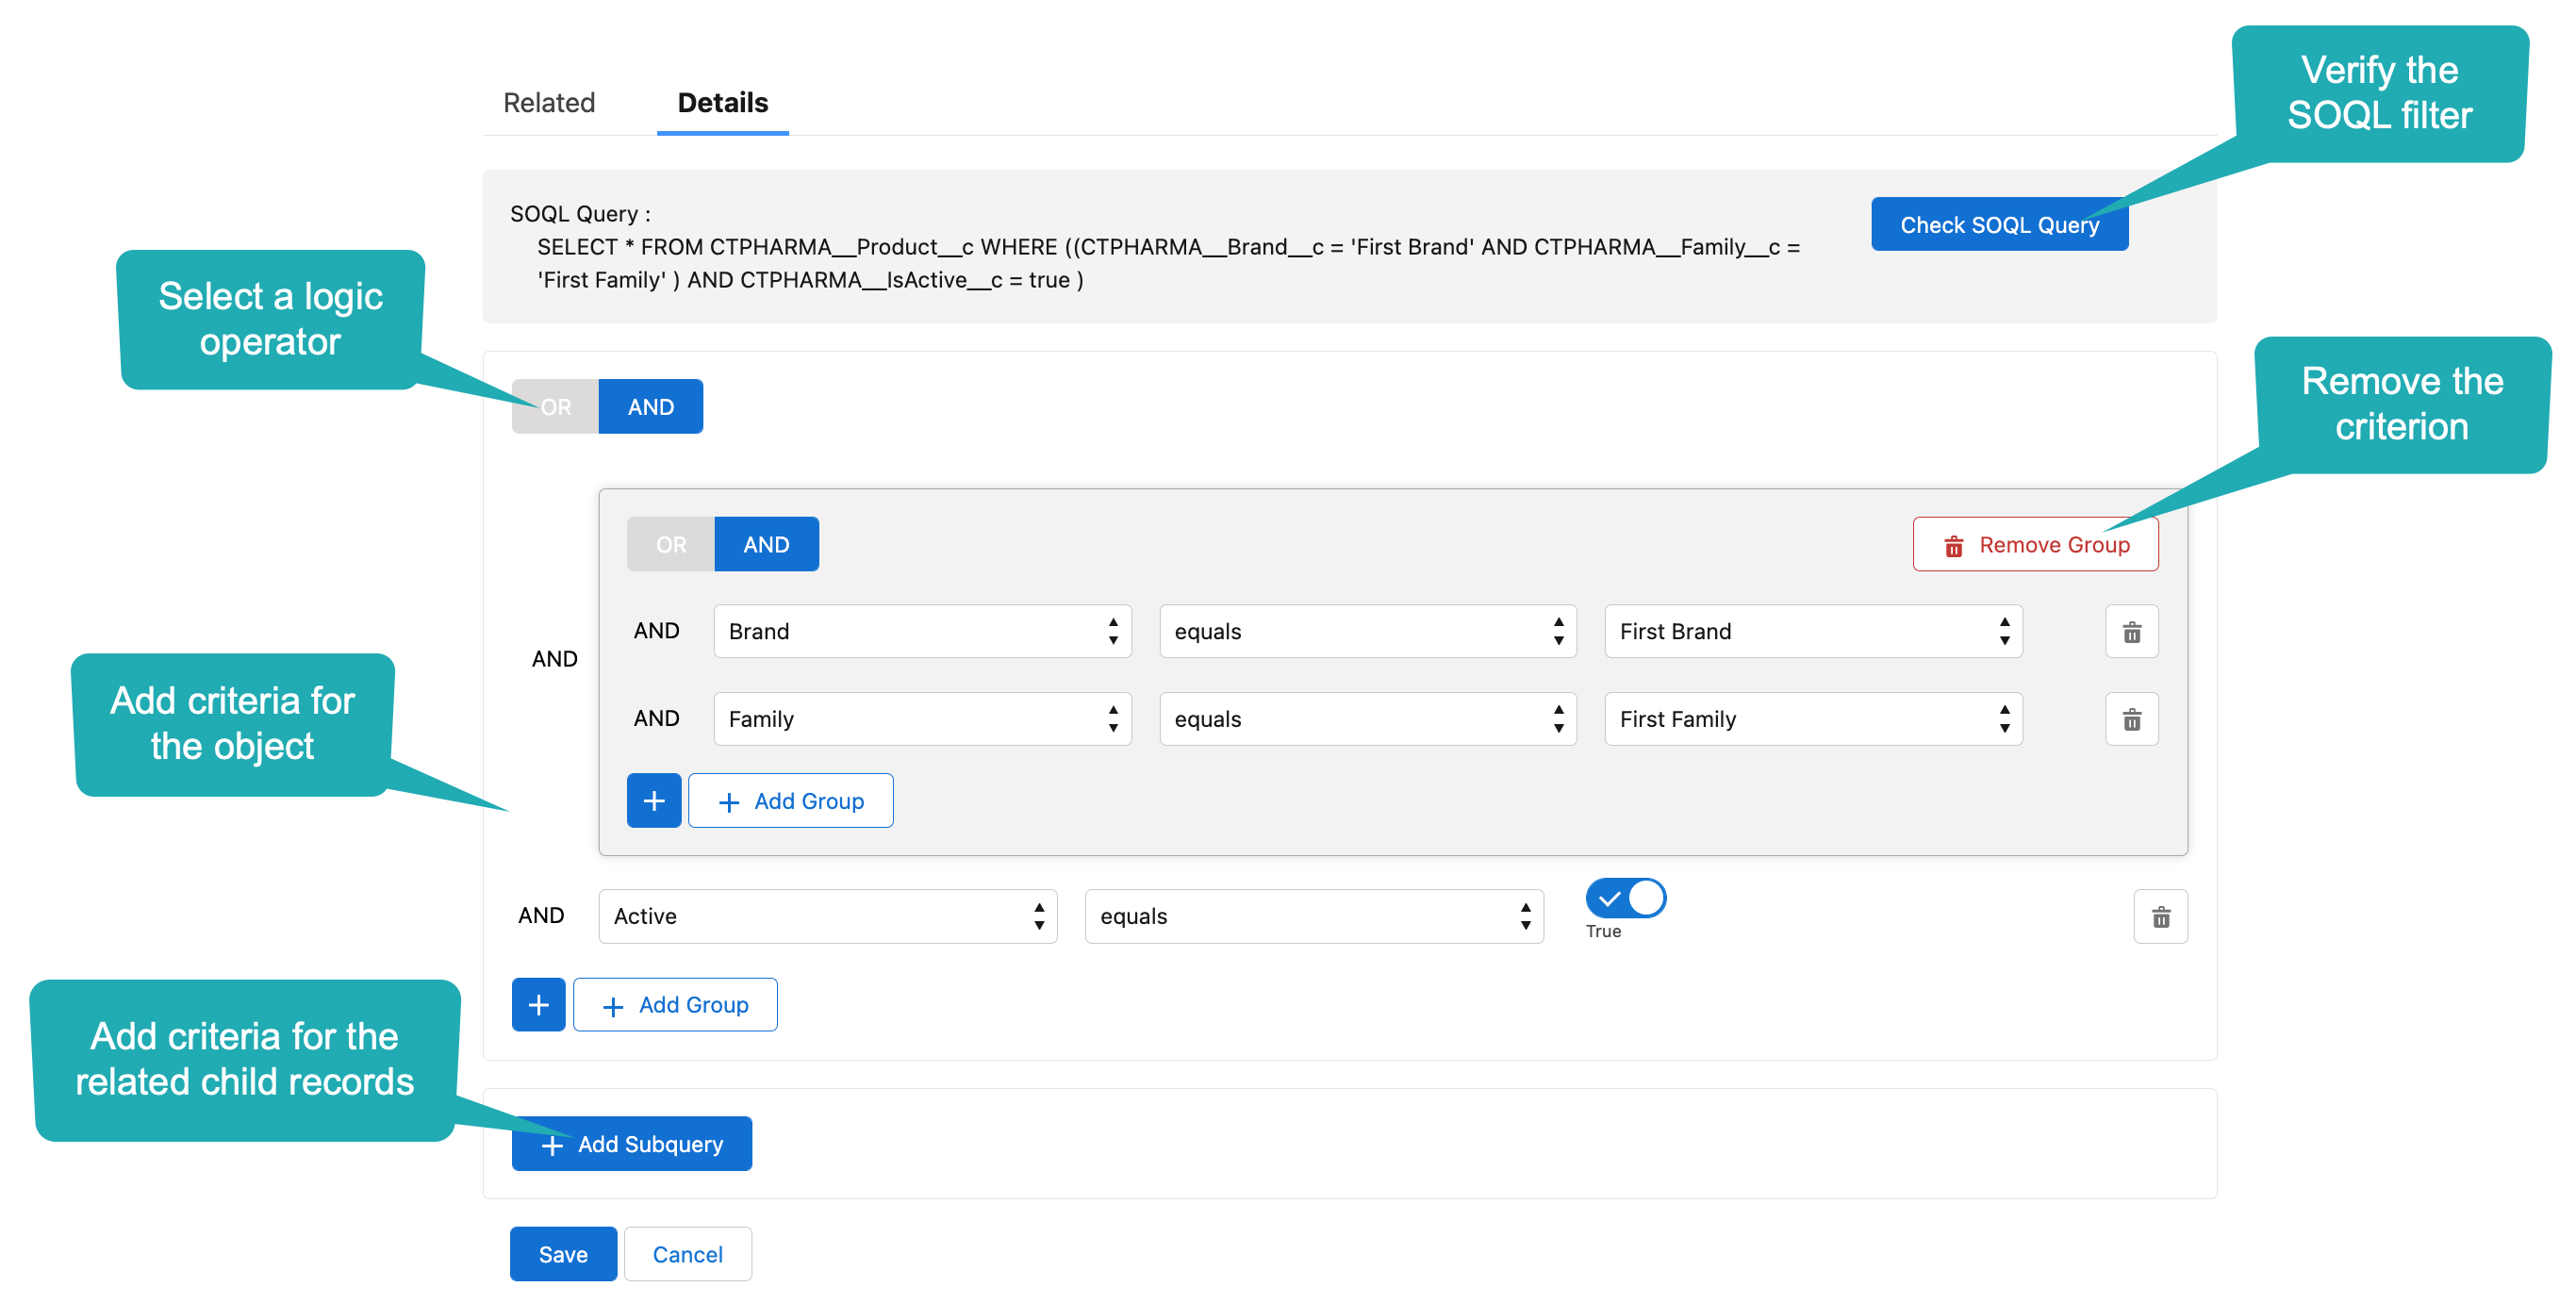Switch the top-level logic operator to OR
2576x1303 pixels.
pos(554,406)
